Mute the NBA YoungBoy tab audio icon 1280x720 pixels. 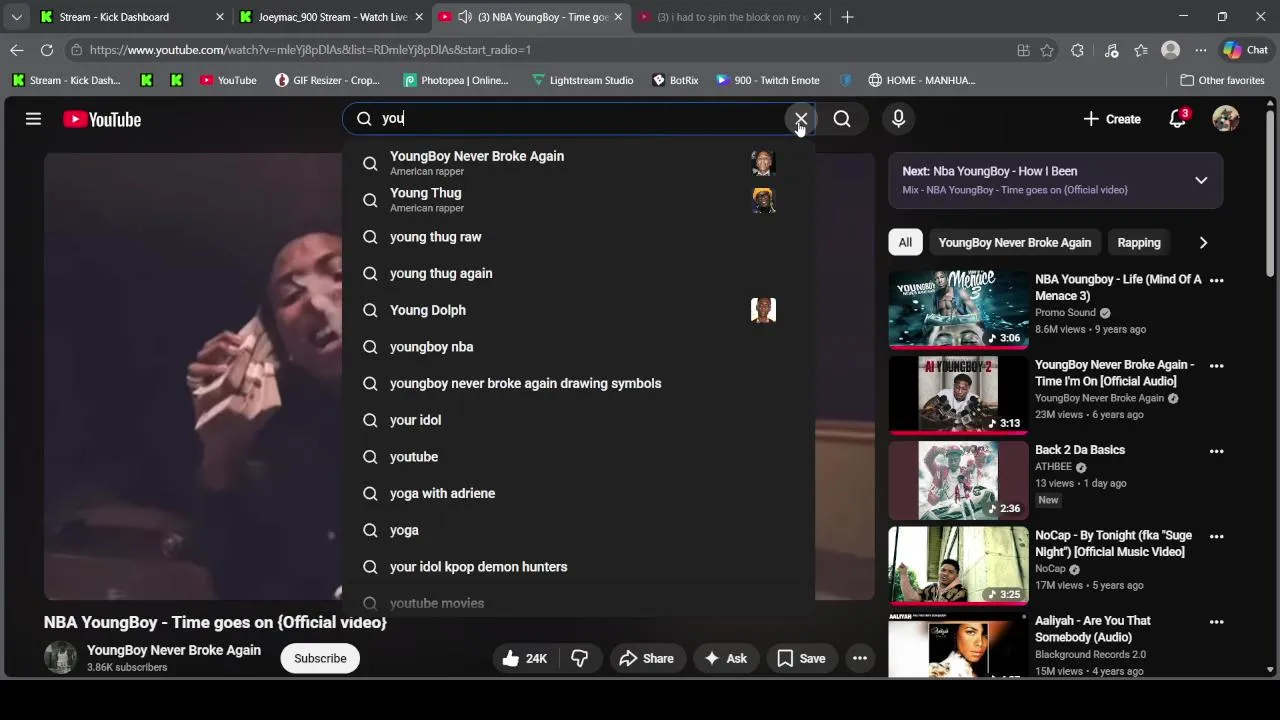tap(465, 17)
